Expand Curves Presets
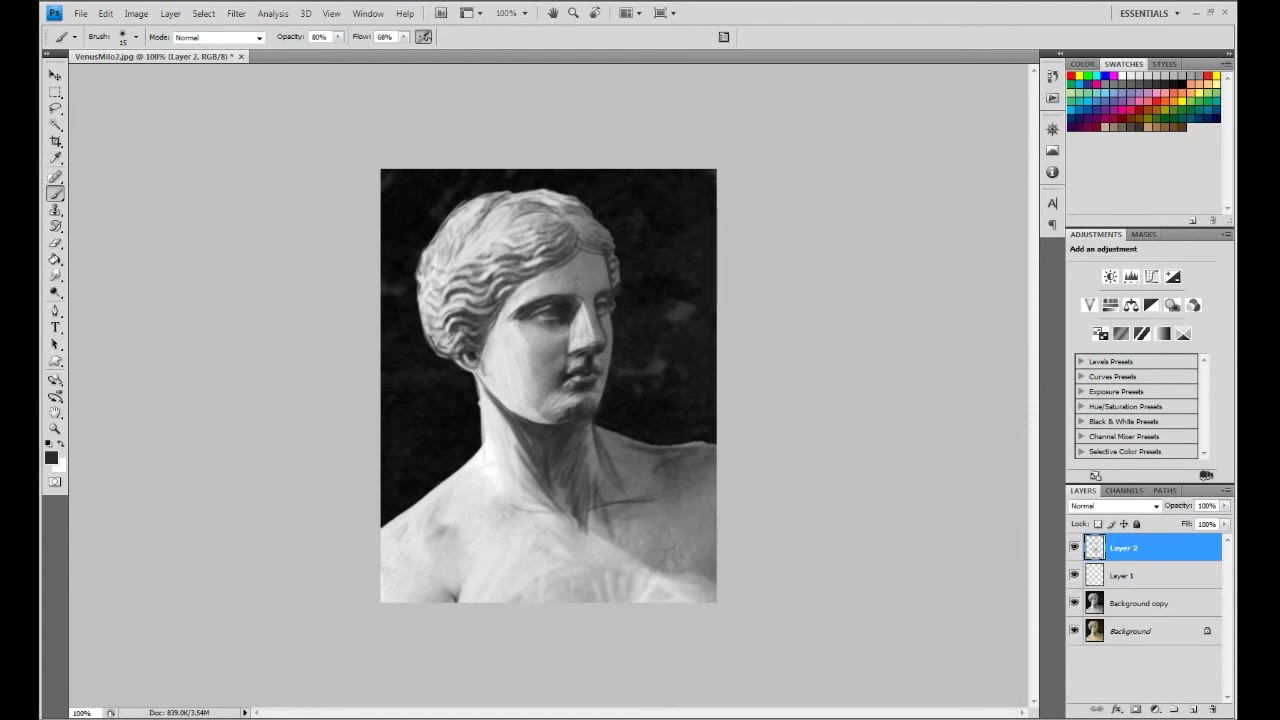This screenshot has height=720, width=1280. (1080, 376)
